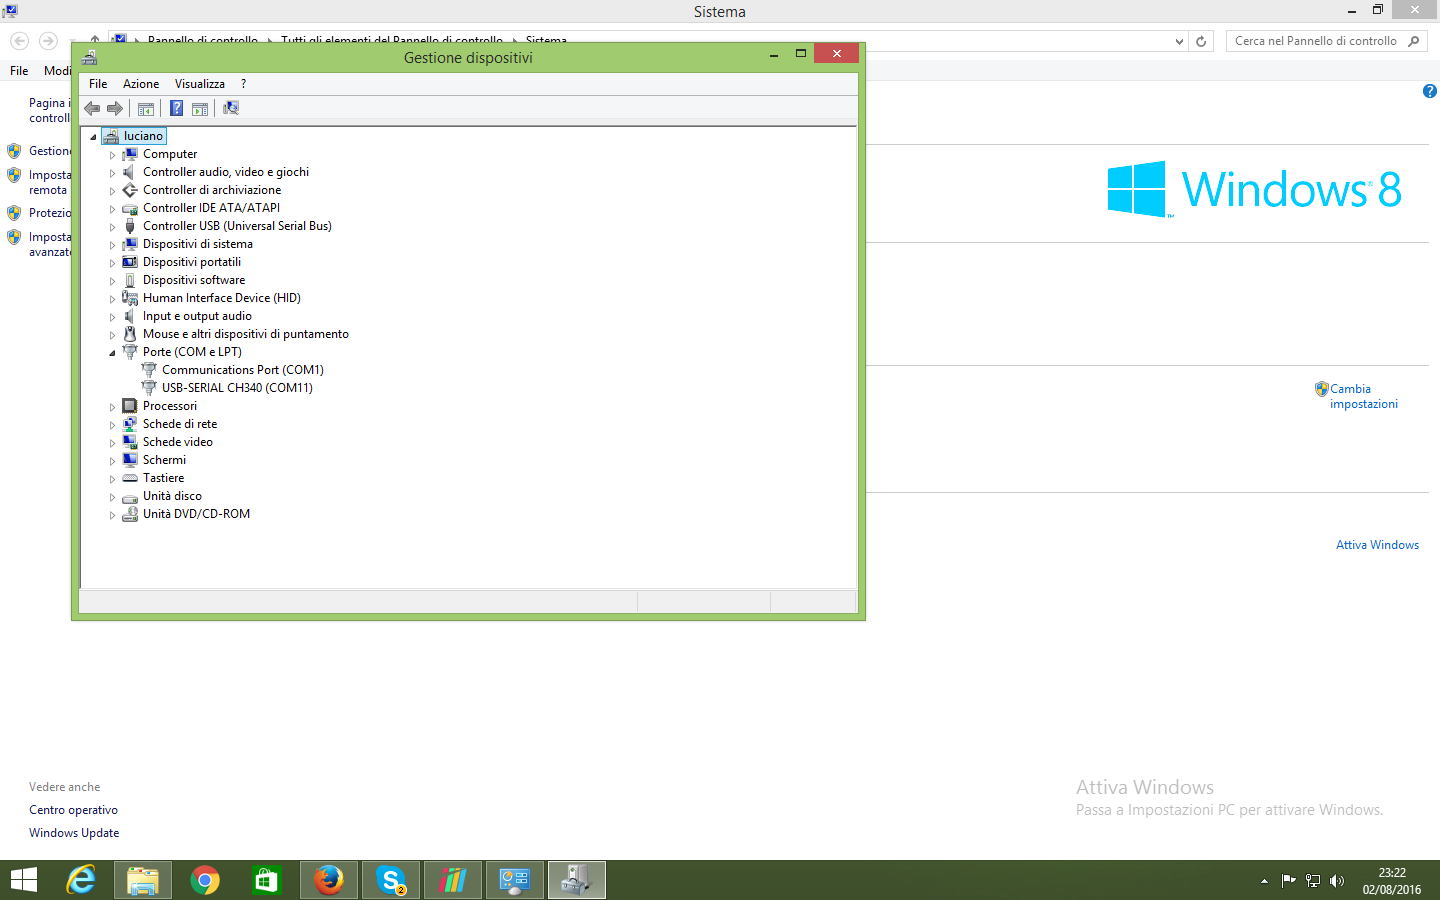Viewport: 1440px width, 900px height.
Task: Switch to Skype on taskbar
Action: 391,880
